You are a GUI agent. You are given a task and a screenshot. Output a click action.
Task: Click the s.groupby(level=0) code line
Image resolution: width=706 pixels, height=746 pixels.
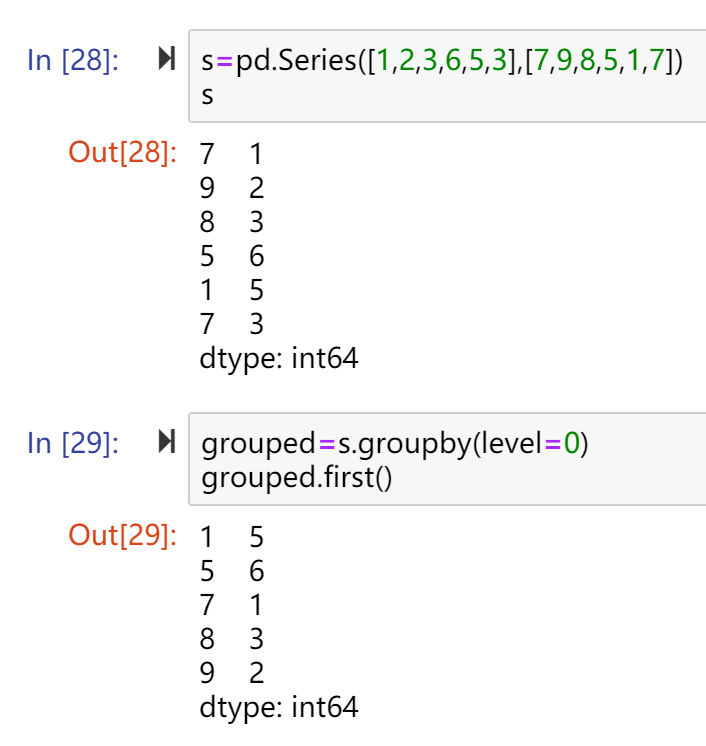[x=395, y=444]
